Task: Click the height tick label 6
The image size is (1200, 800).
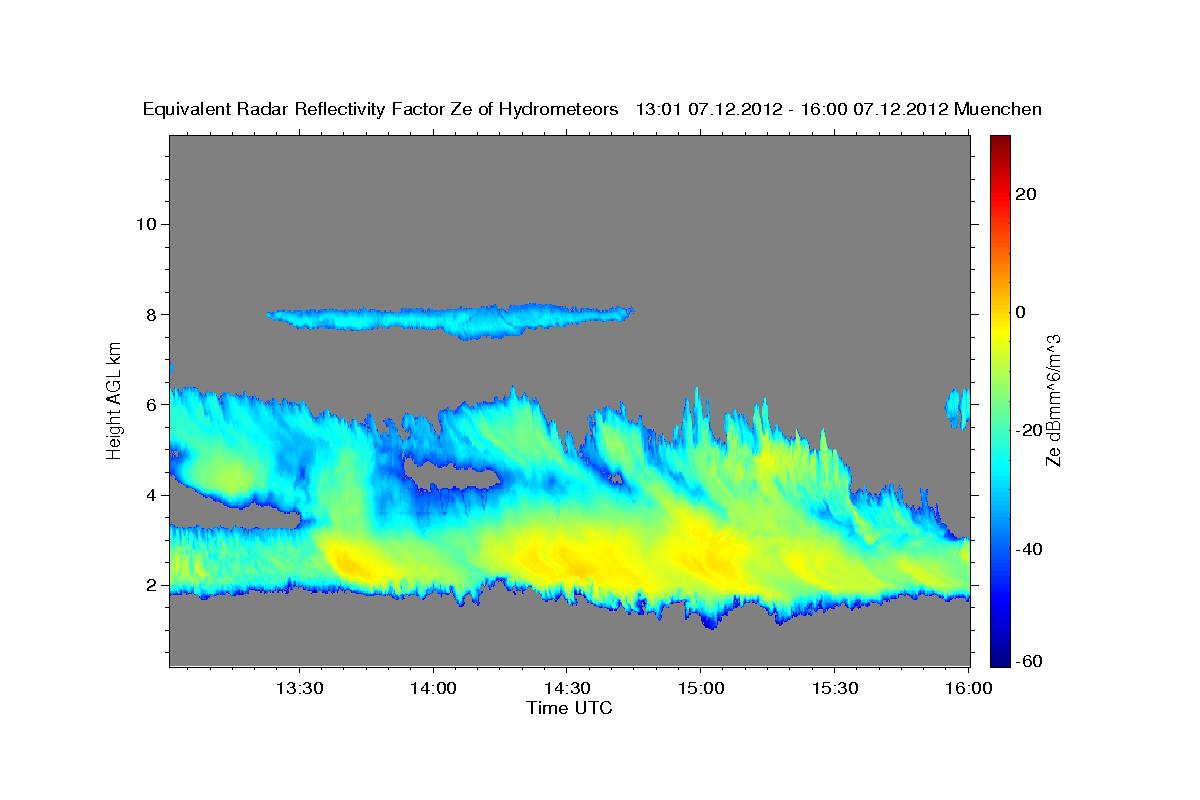Action: click(151, 405)
